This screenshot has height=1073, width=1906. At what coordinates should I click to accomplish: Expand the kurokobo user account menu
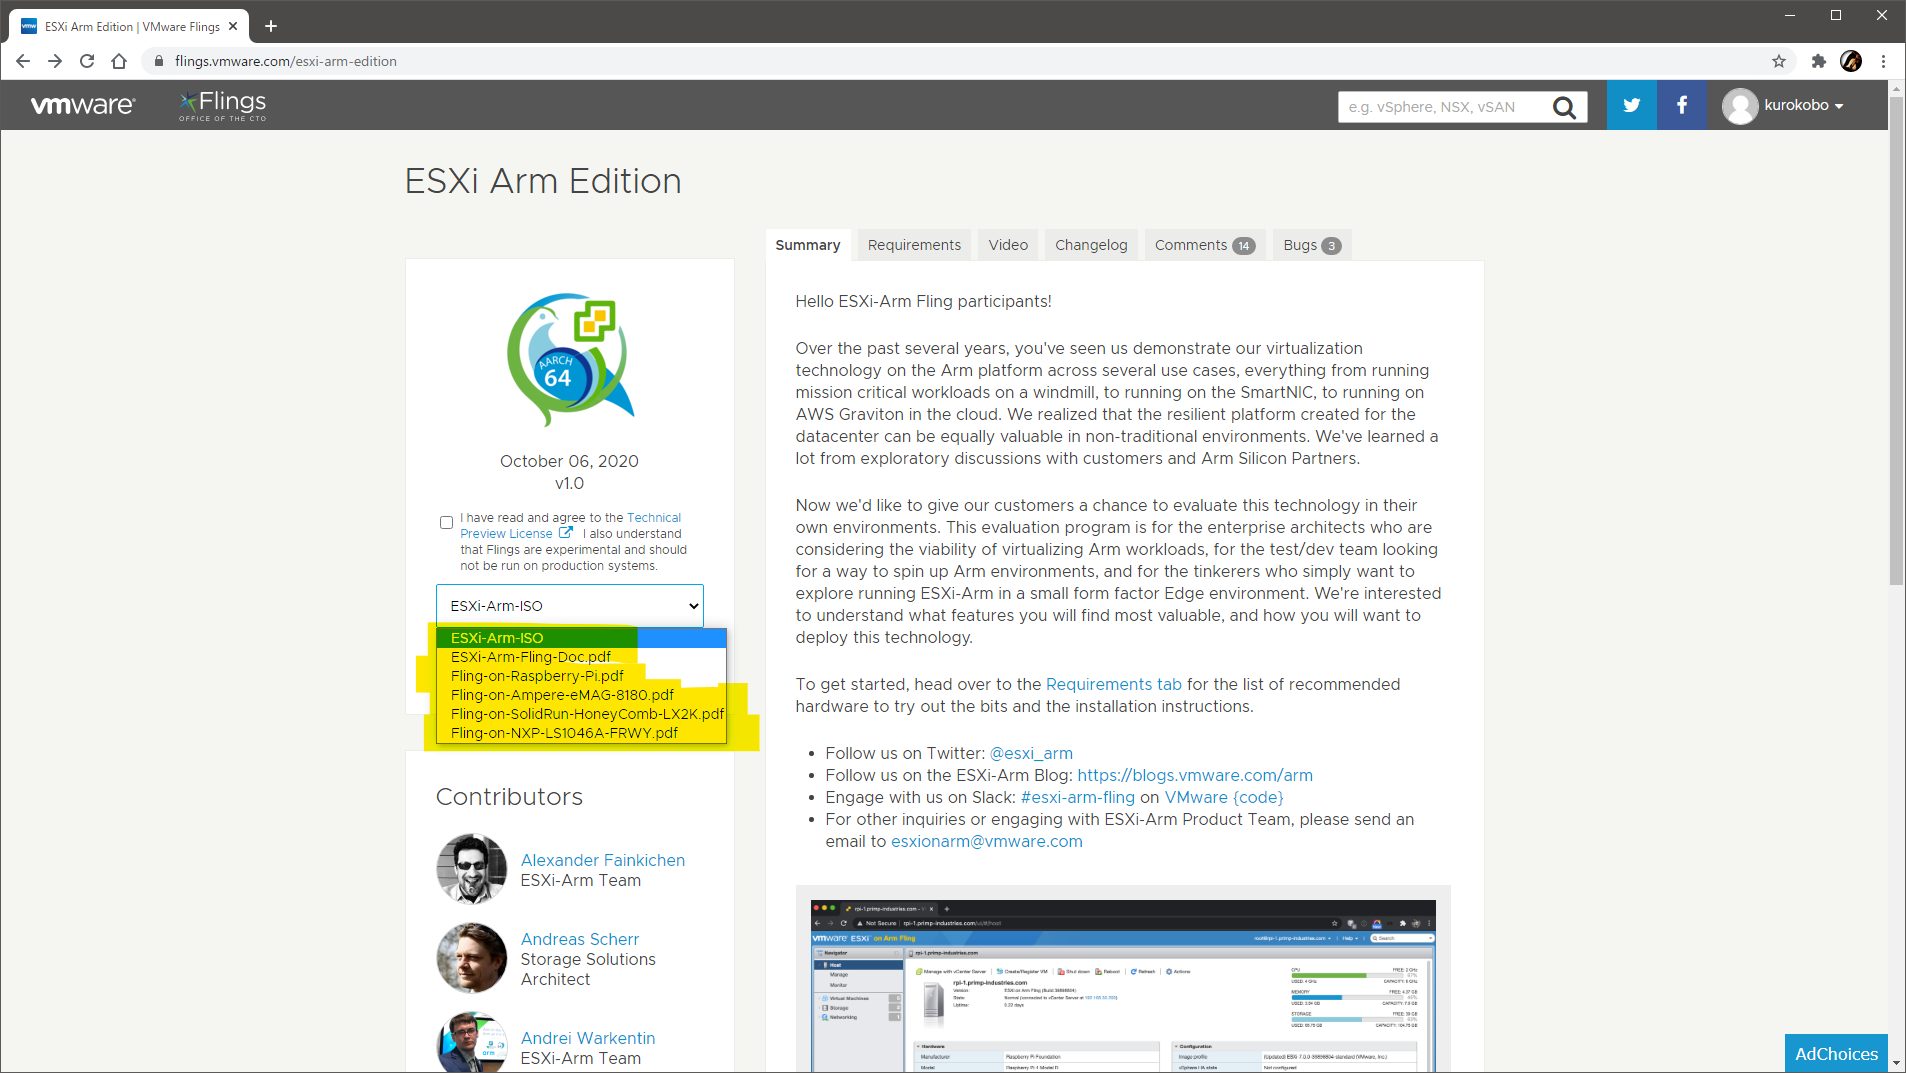click(x=1784, y=105)
